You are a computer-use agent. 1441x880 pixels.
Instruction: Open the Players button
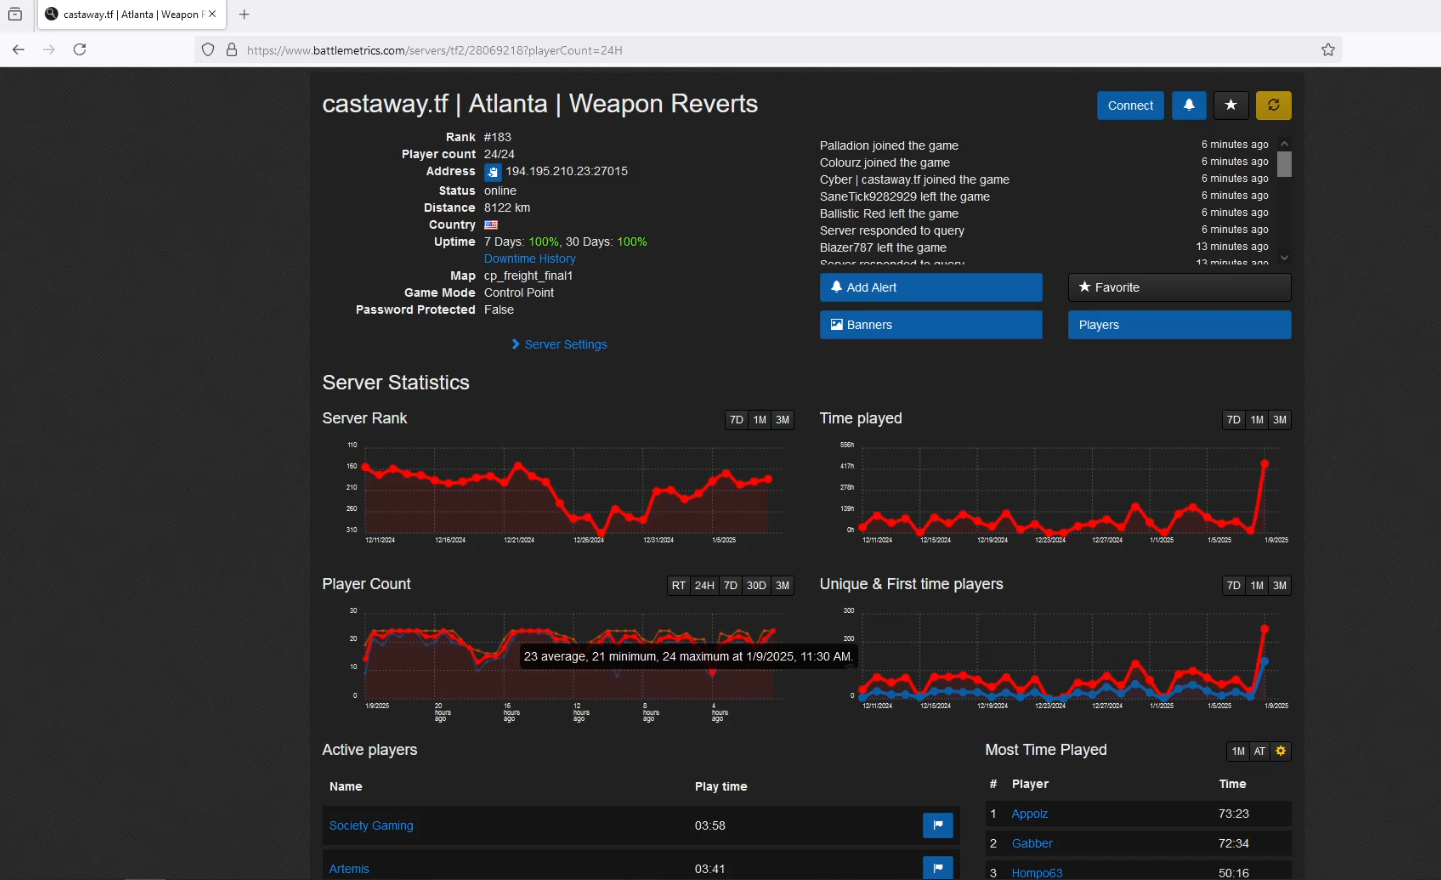[x=1179, y=325]
